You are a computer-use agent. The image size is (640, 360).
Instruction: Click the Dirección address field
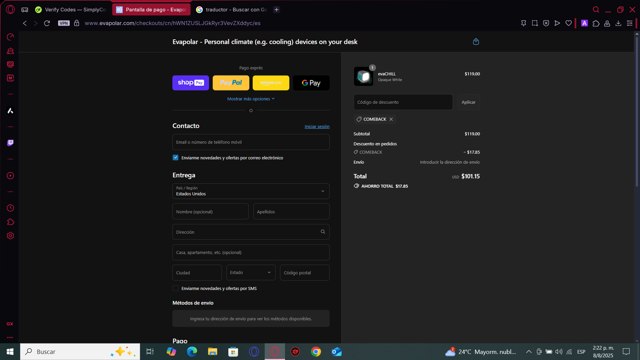[251, 232]
